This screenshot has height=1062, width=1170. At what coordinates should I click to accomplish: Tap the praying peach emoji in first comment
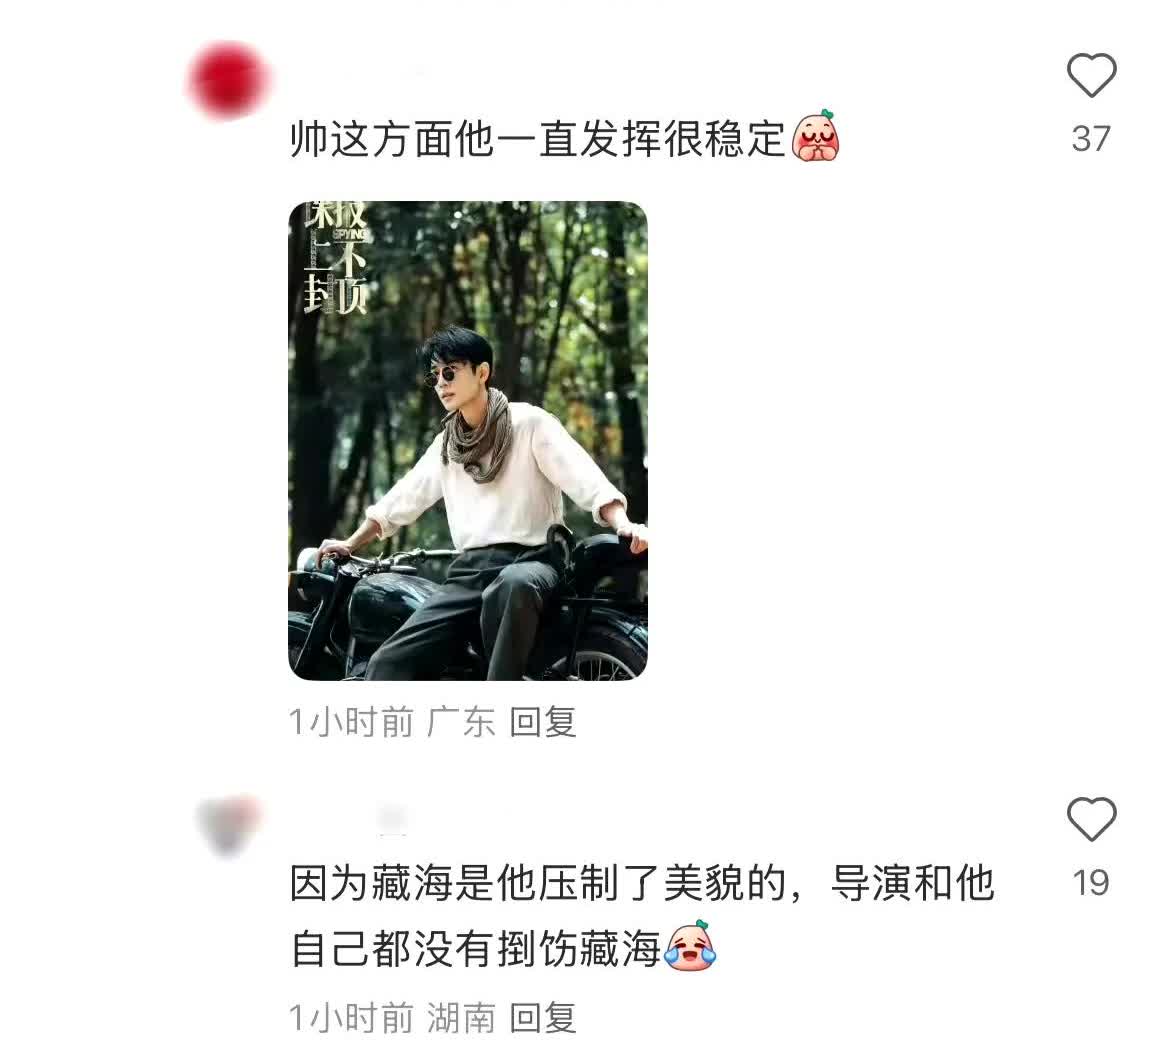(816, 137)
